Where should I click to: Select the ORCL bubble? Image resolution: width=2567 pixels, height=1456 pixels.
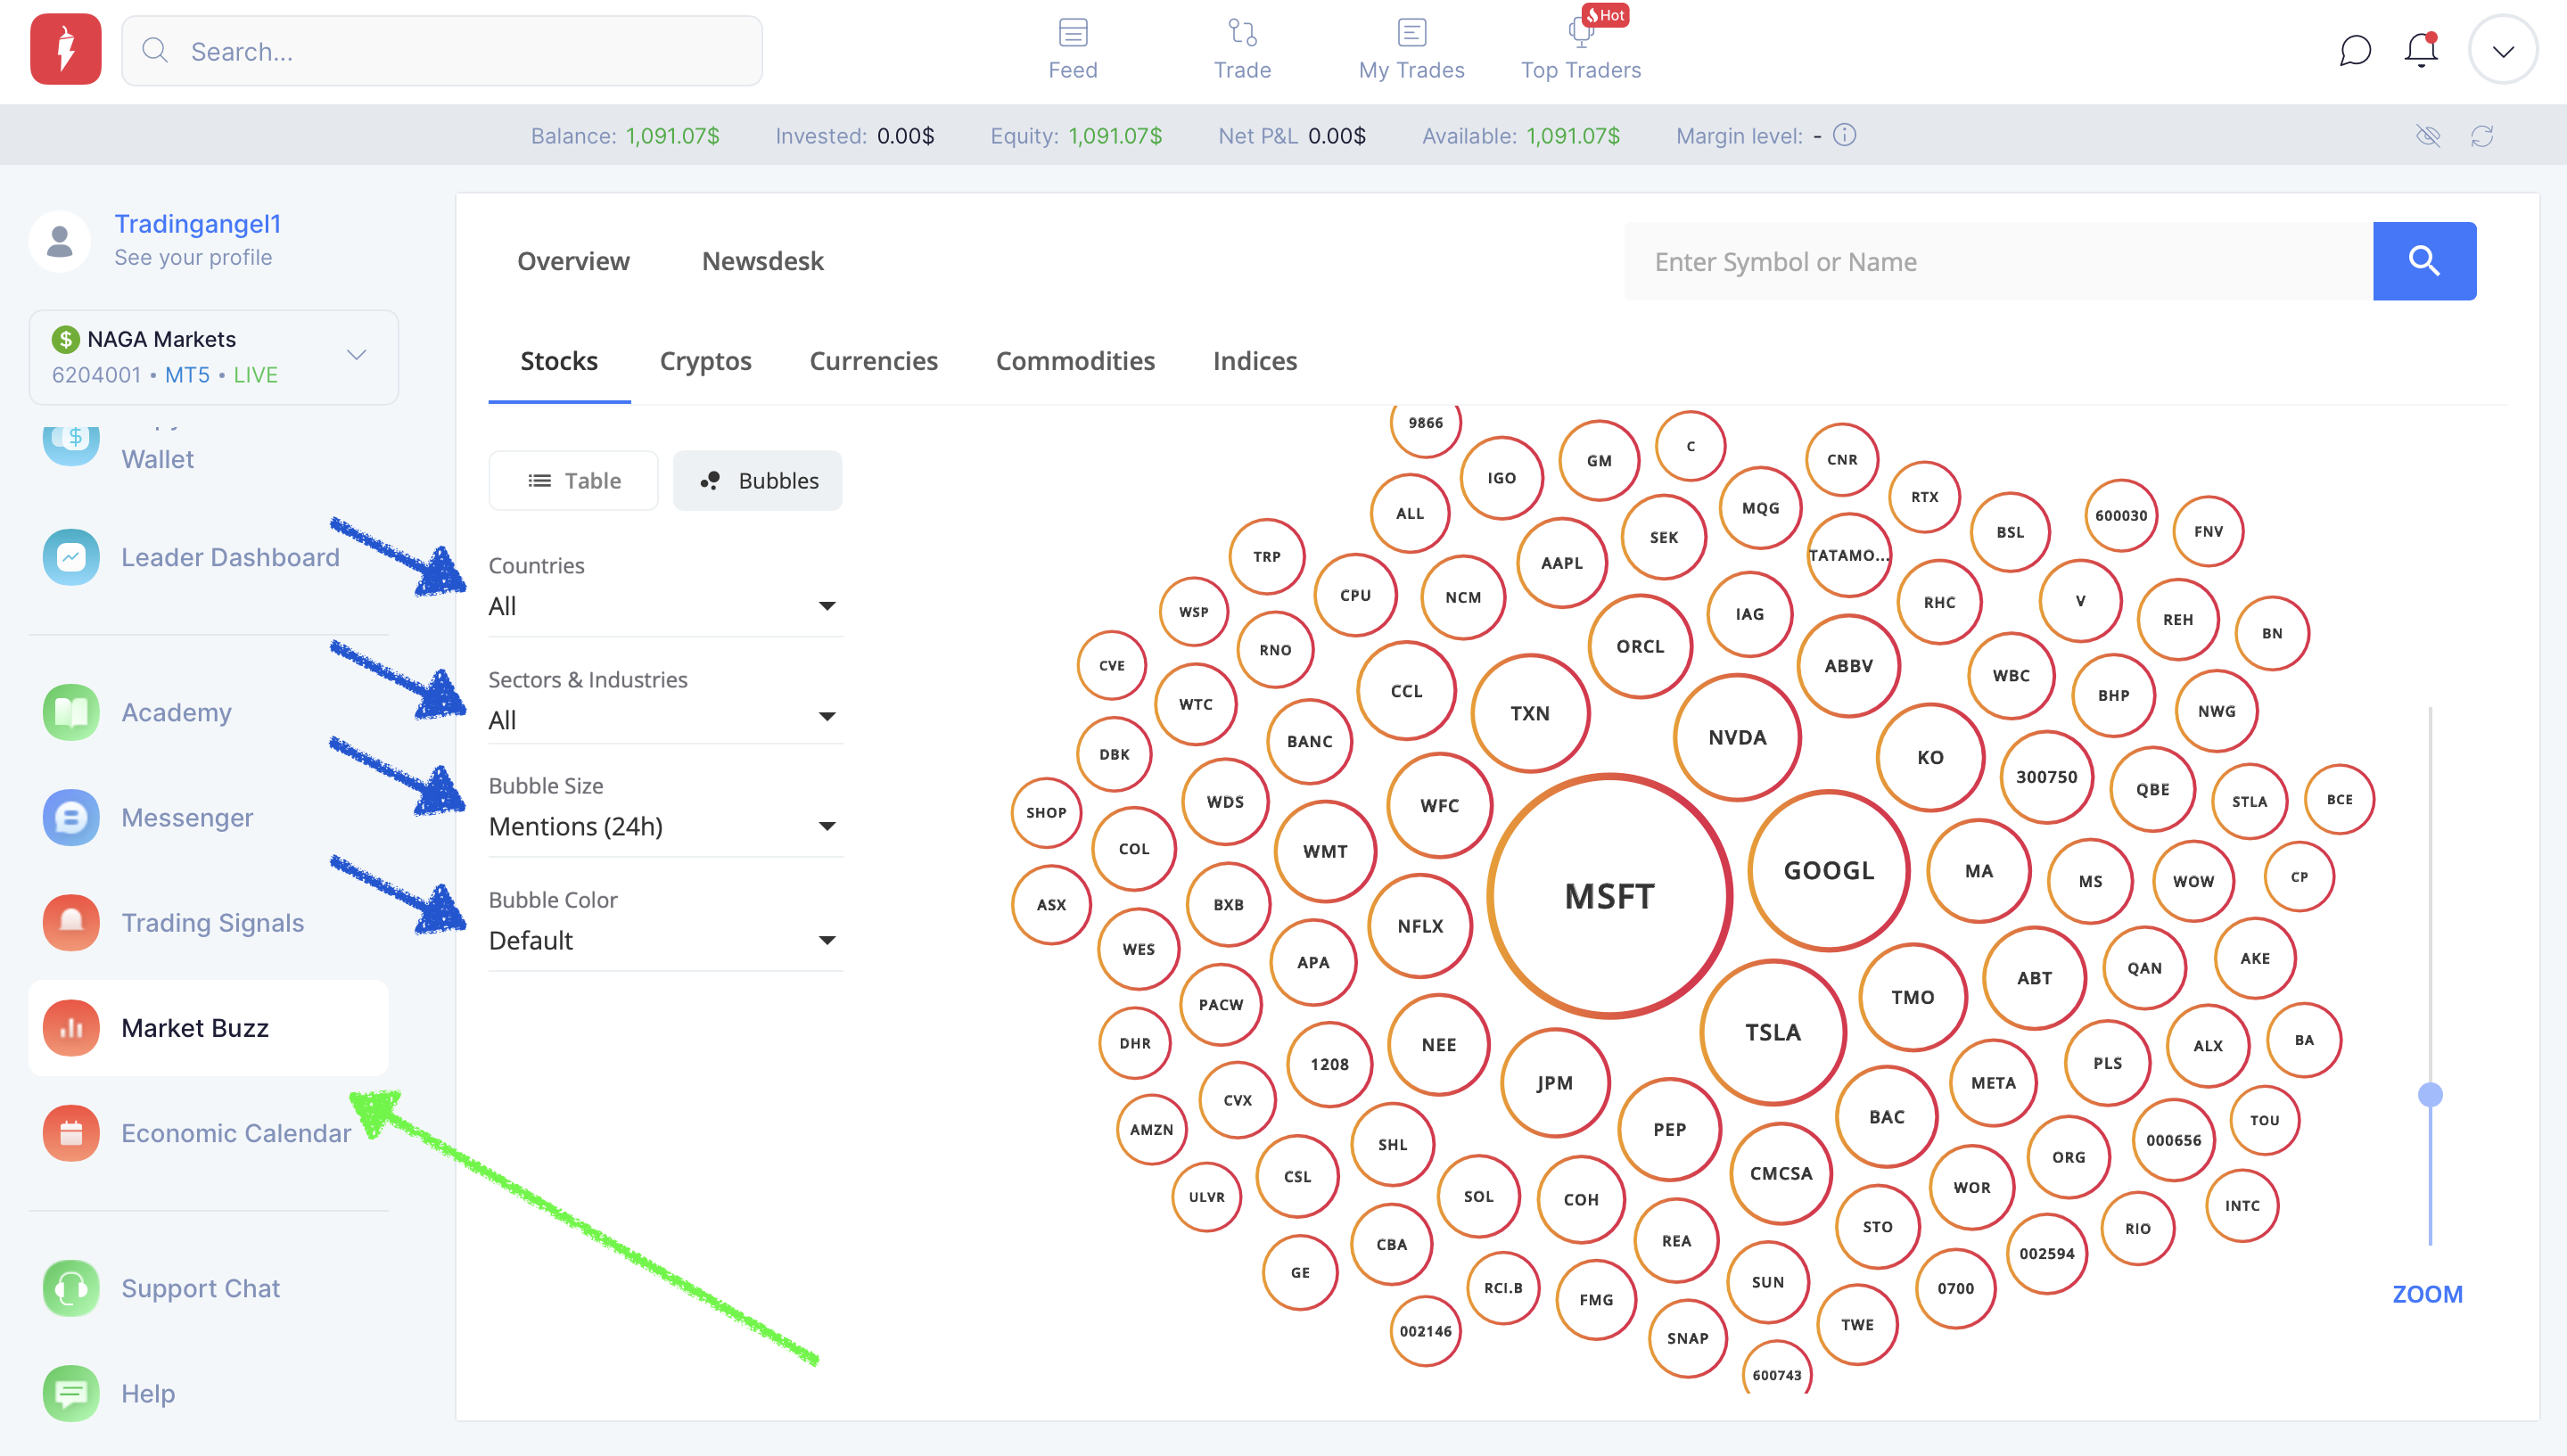1640,646
